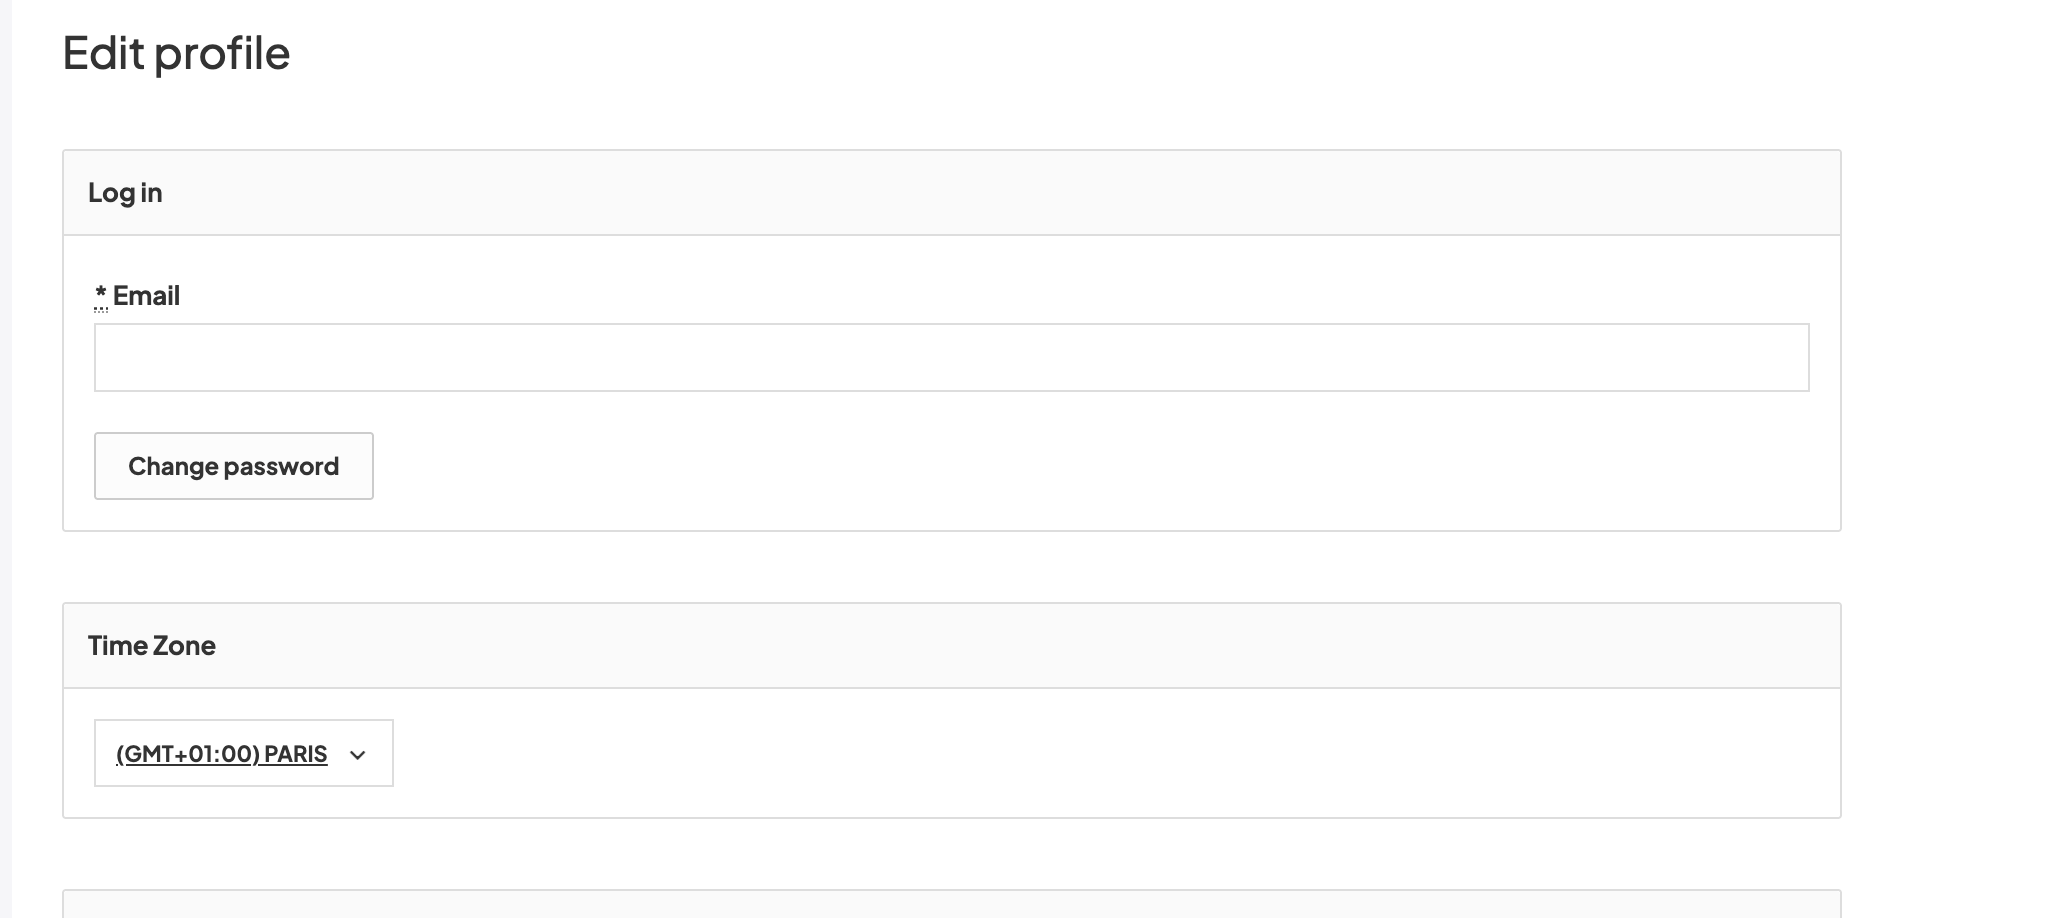Click the Edit profile page heading
The width and height of the screenshot is (2072, 918).
pos(176,53)
